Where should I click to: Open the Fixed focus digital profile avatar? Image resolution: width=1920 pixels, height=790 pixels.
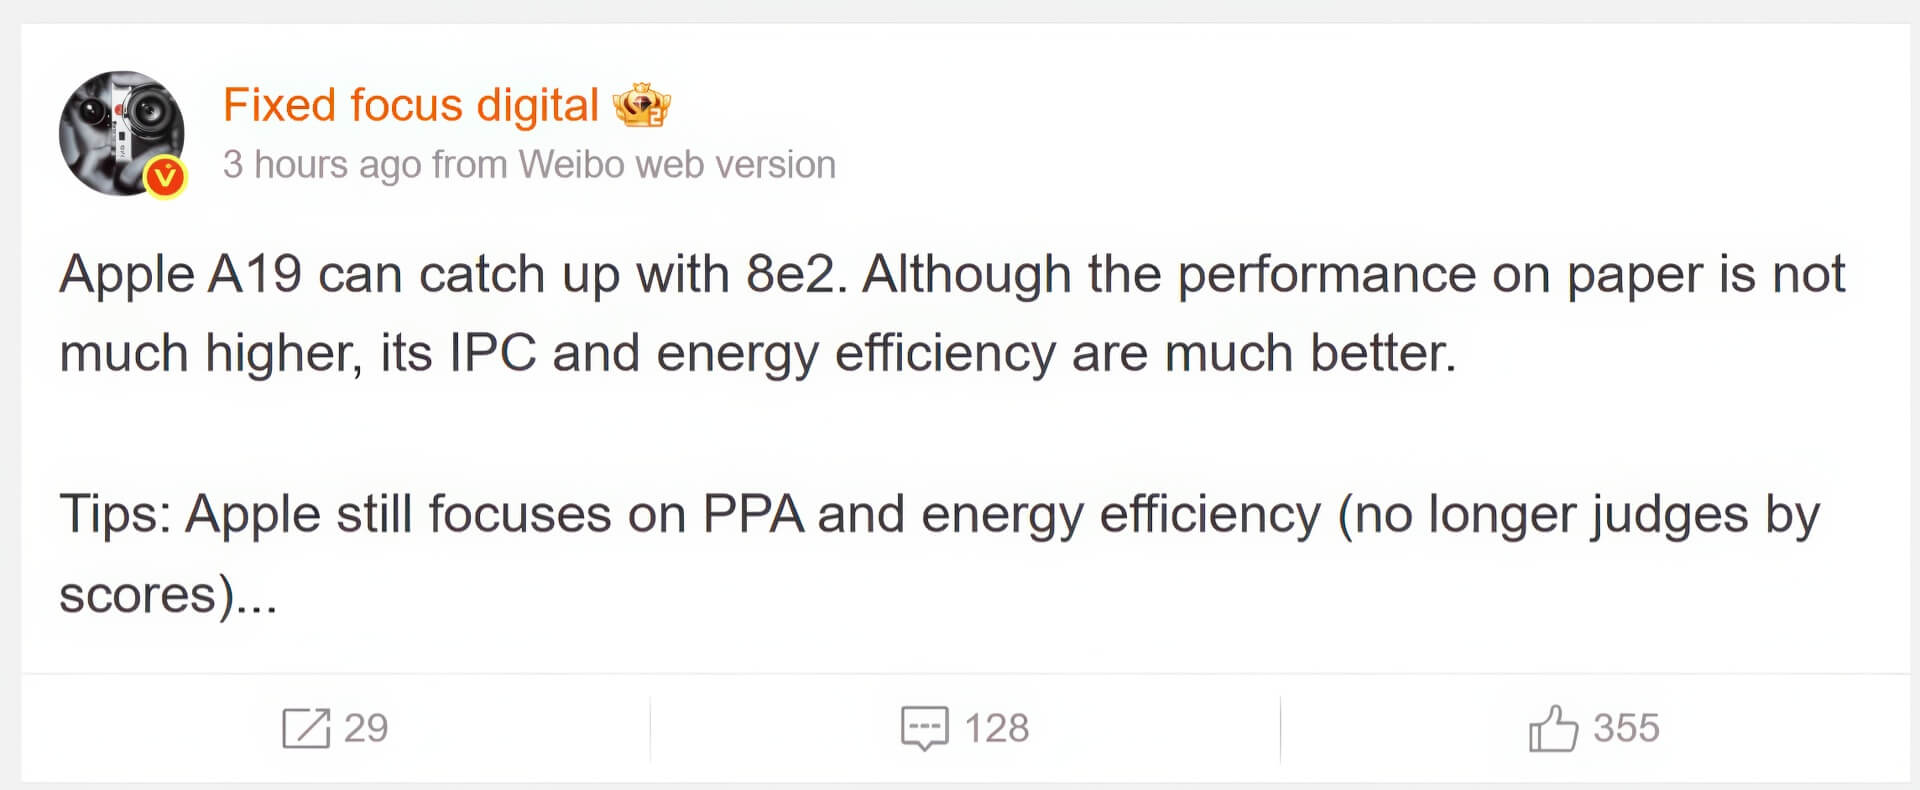[122, 133]
